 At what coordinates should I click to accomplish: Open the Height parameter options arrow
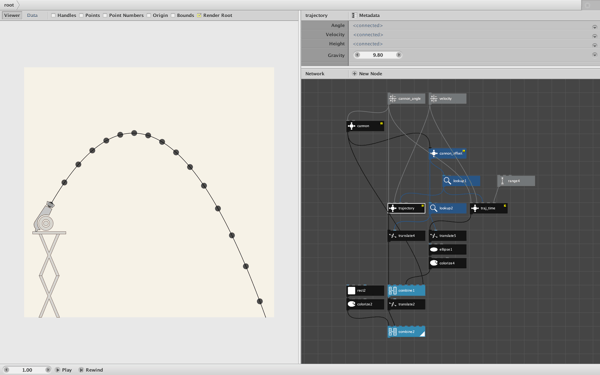(x=594, y=45)
